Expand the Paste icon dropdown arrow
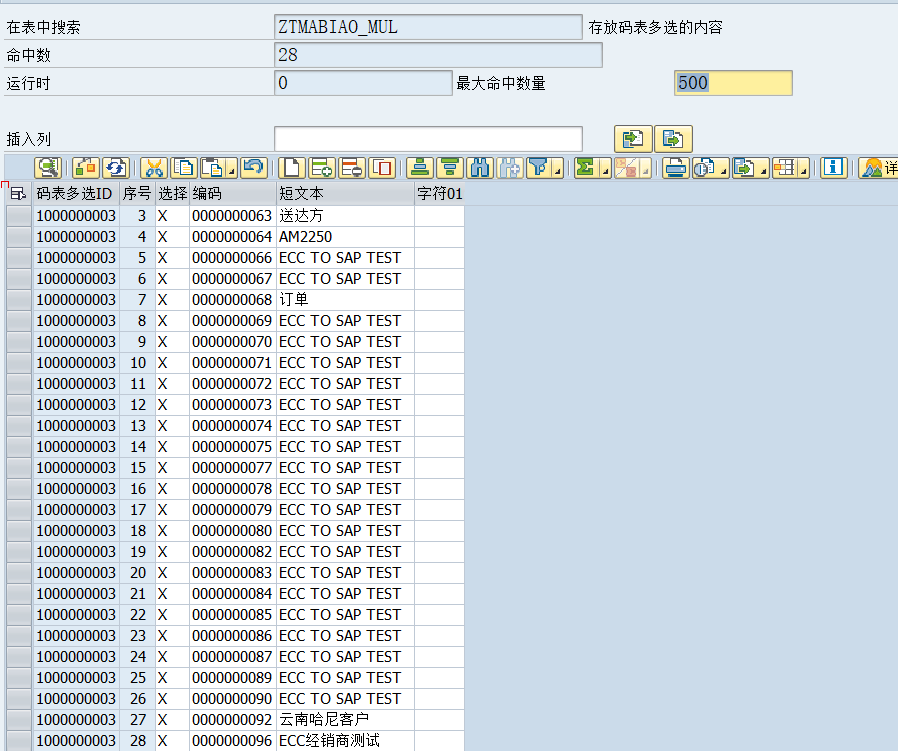This screenshot has width=898, height=751. tap(232, 170)
